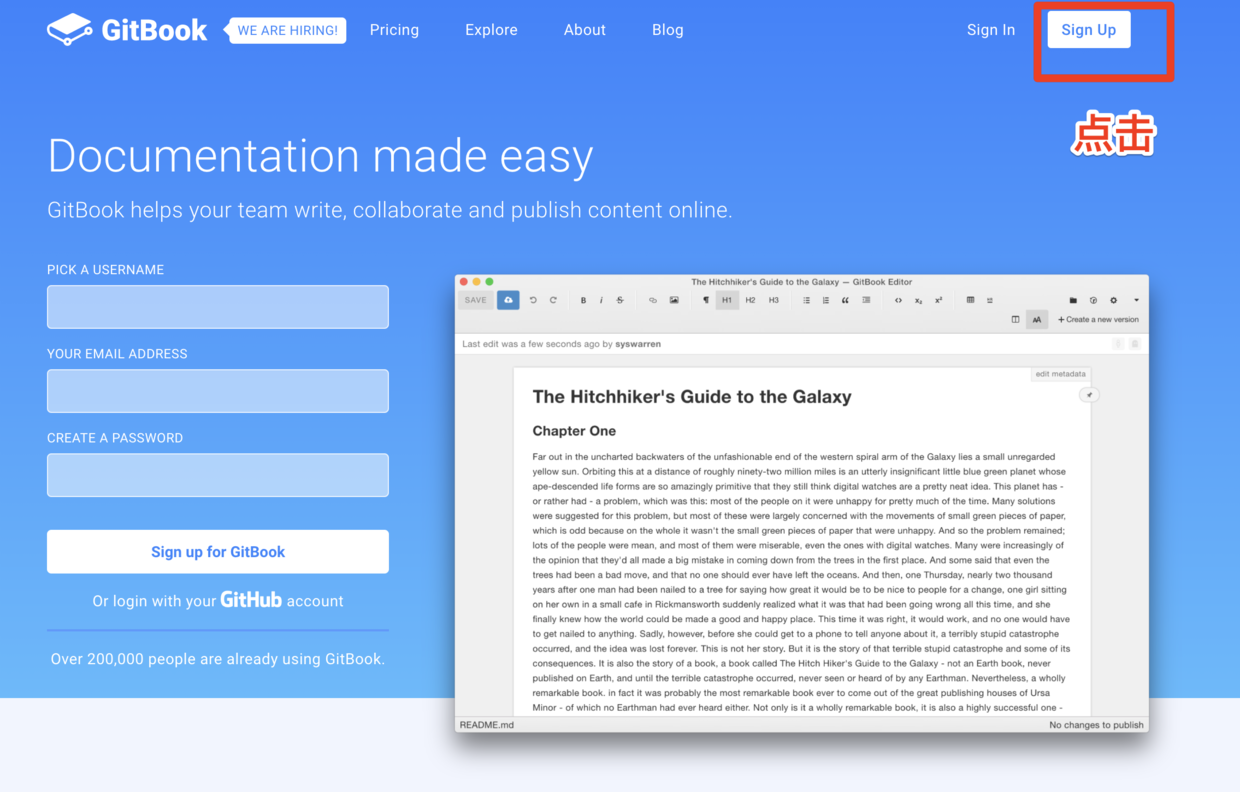Screen dimensions: 1240x792
Task: Click No changes to publish status
Action: pos(1096,725)
